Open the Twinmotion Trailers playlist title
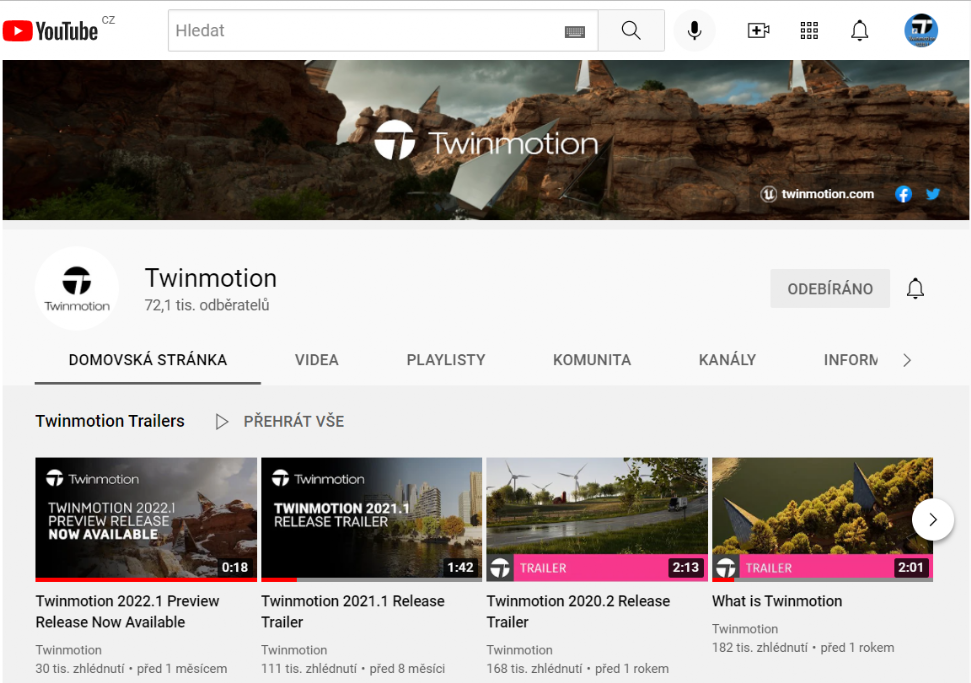 (110, 421)
